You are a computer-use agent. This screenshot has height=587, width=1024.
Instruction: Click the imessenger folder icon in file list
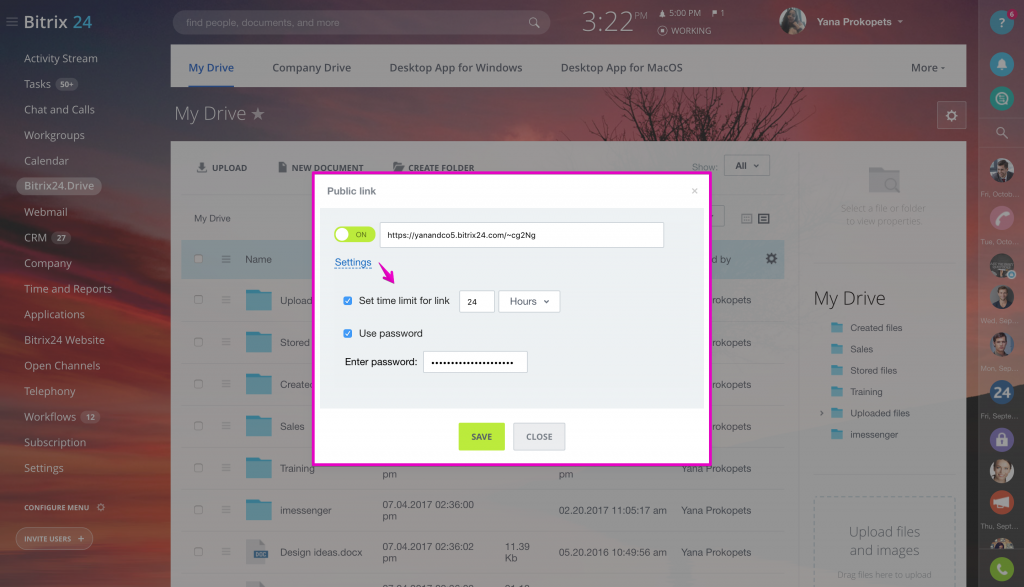pos(259,509)
